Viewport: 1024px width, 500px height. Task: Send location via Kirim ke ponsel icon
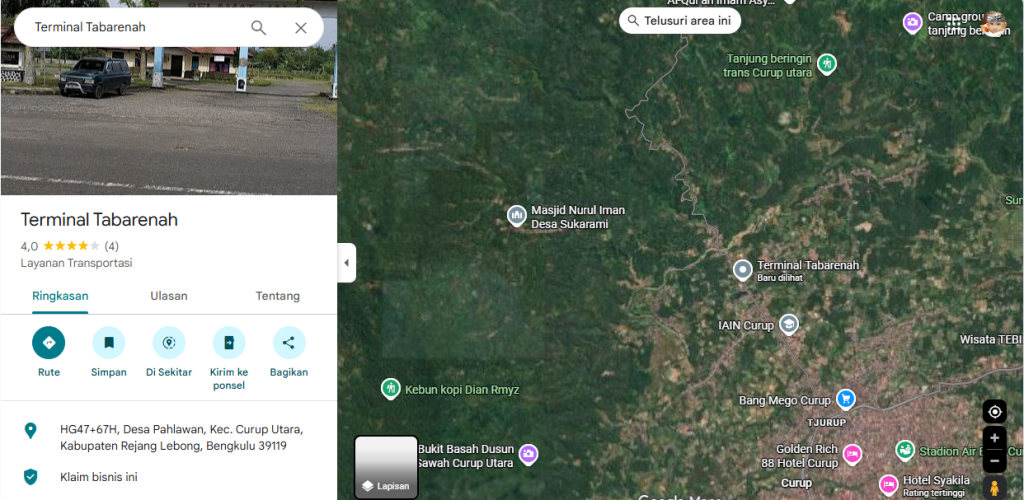pyautogui.click(x=229, y=343)
